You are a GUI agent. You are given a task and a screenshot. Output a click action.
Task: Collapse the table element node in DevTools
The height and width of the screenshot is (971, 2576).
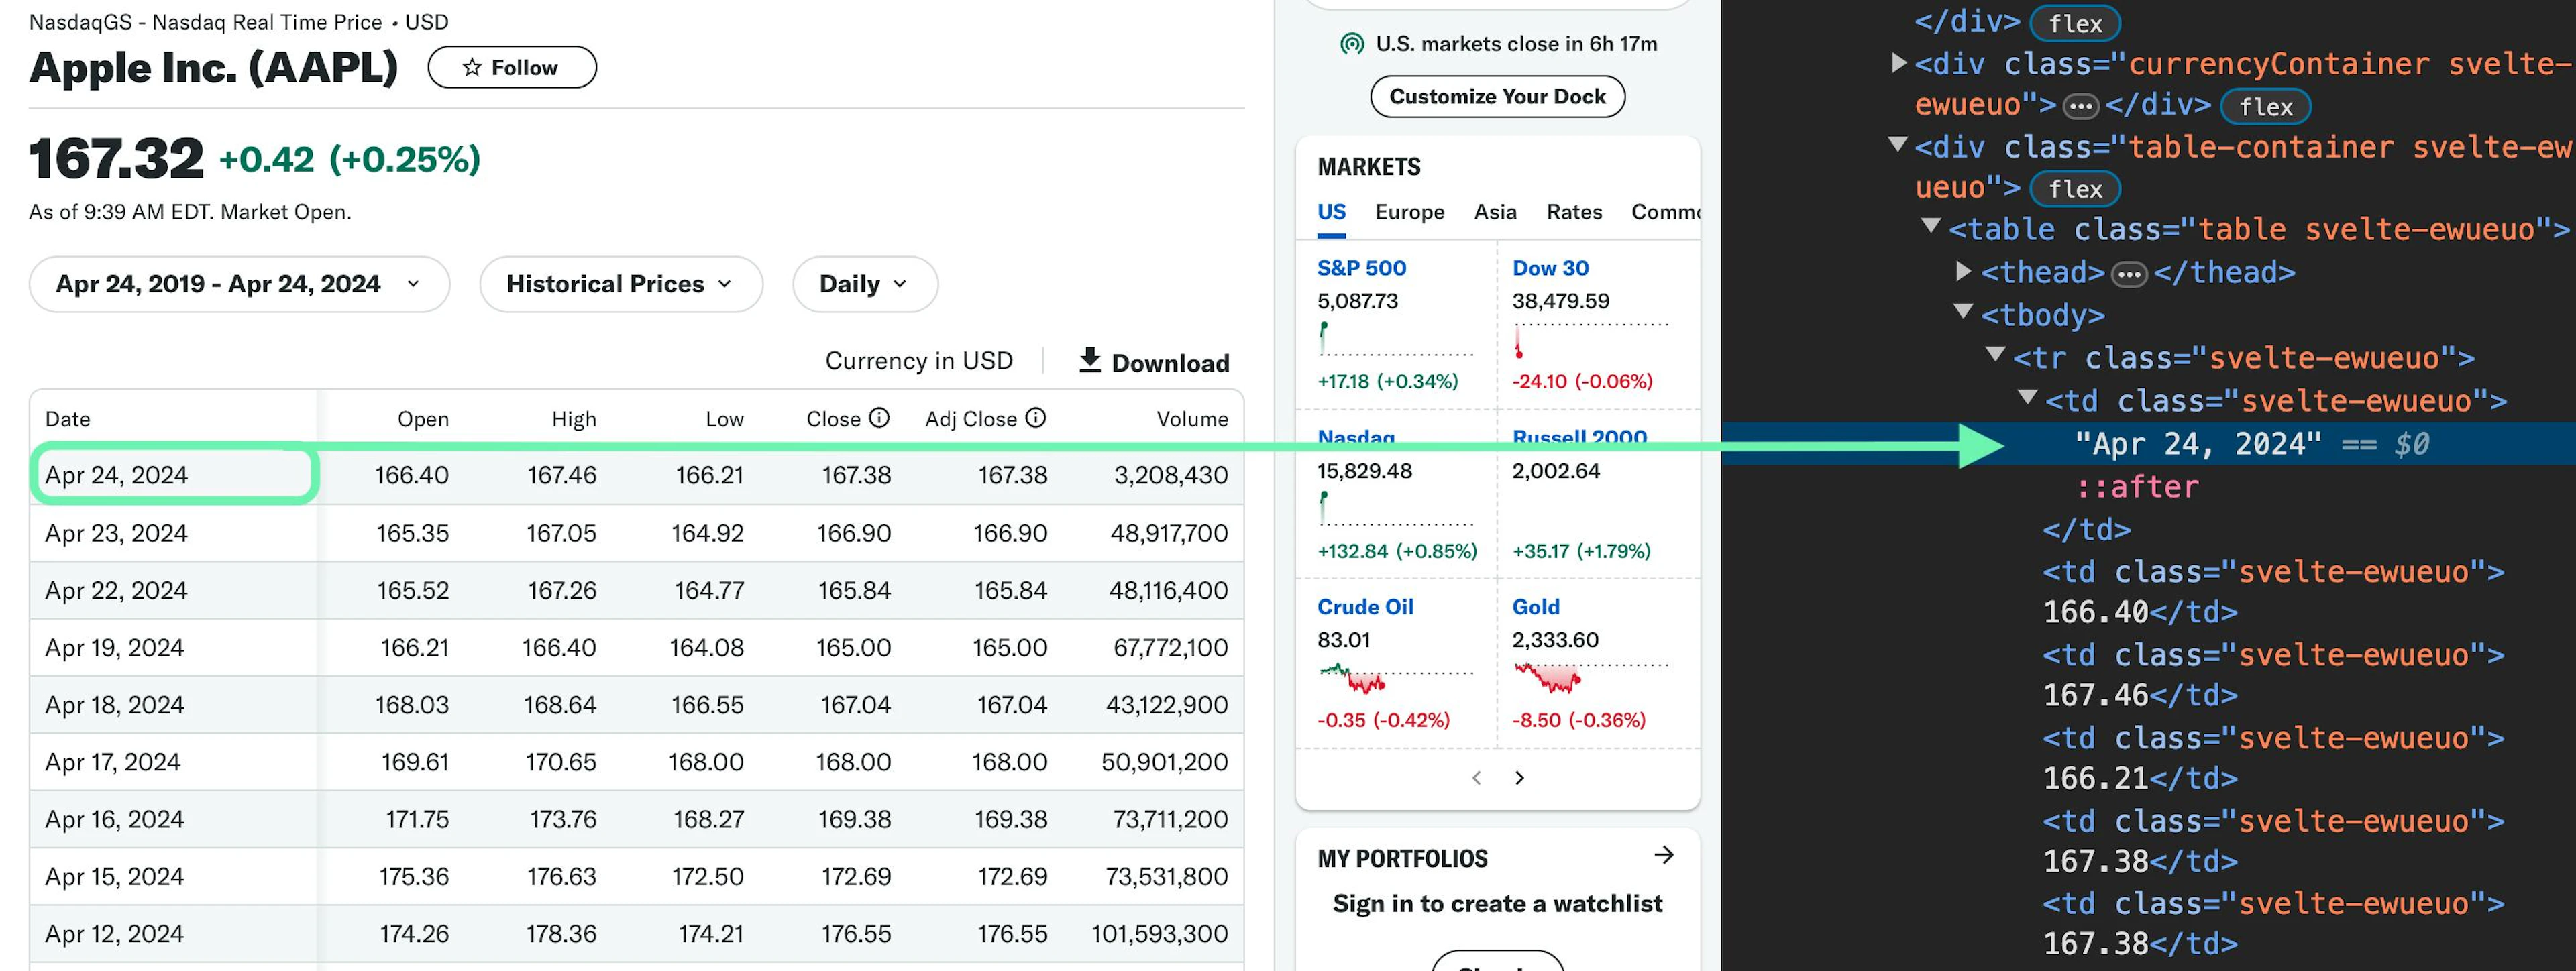point(1931,227)
